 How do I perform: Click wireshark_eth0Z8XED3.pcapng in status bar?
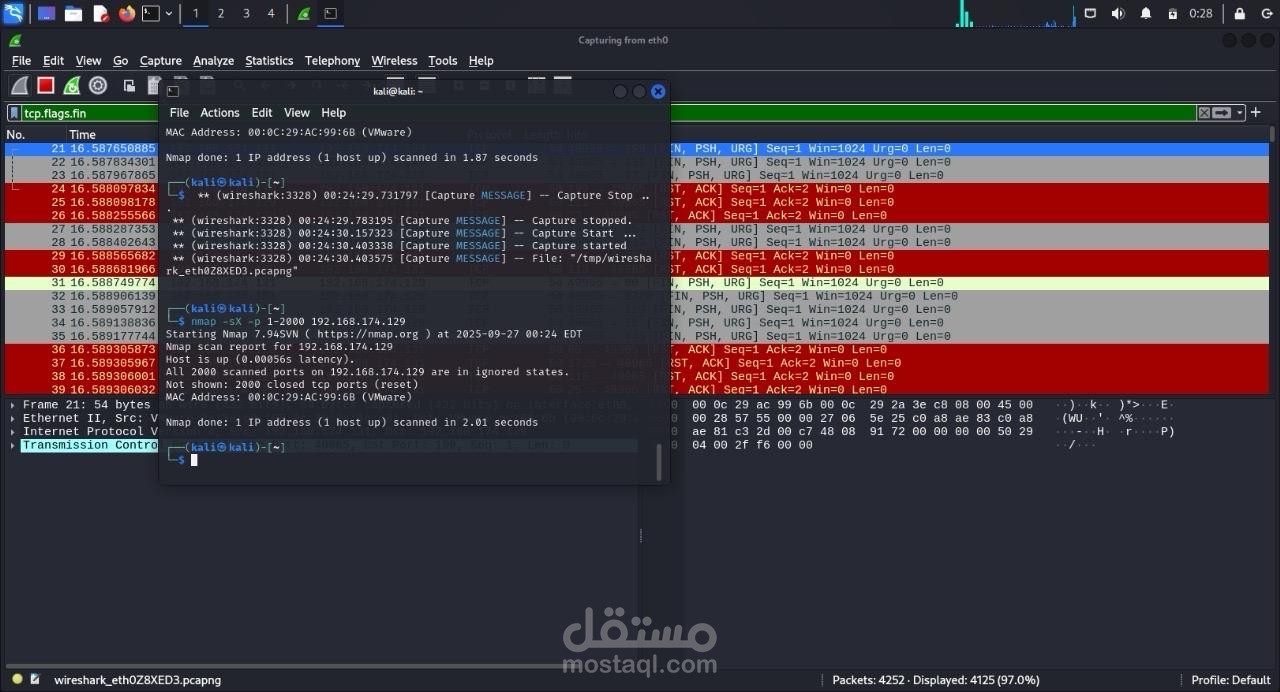tap(137, 680)
